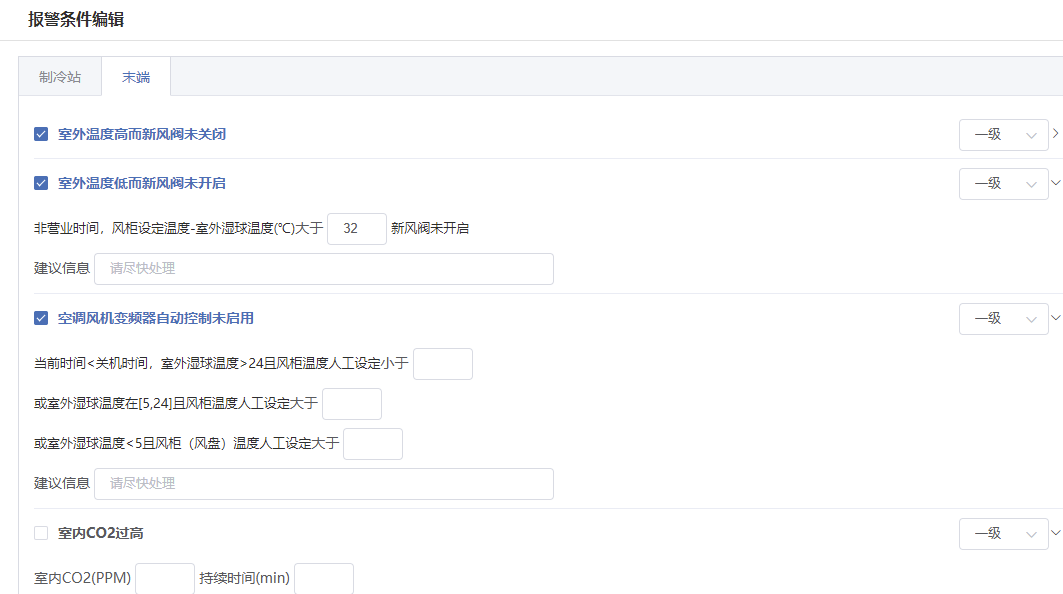Expand the 室外温度高而新风阀未关闭 section arrow
The height and width of the screenshot is (594, 1063).
pyautogui.click(x=1056, y=134)
